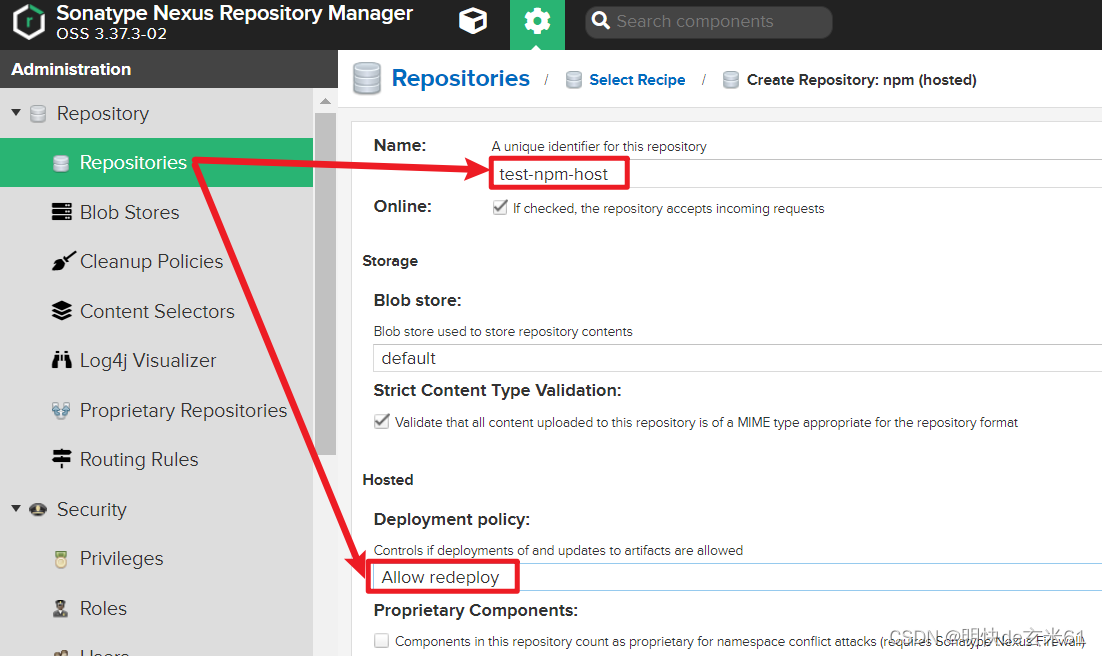The height and width of the screenshot is (656, 1102).
Task: Focus the Search components field
Action: 708,22
